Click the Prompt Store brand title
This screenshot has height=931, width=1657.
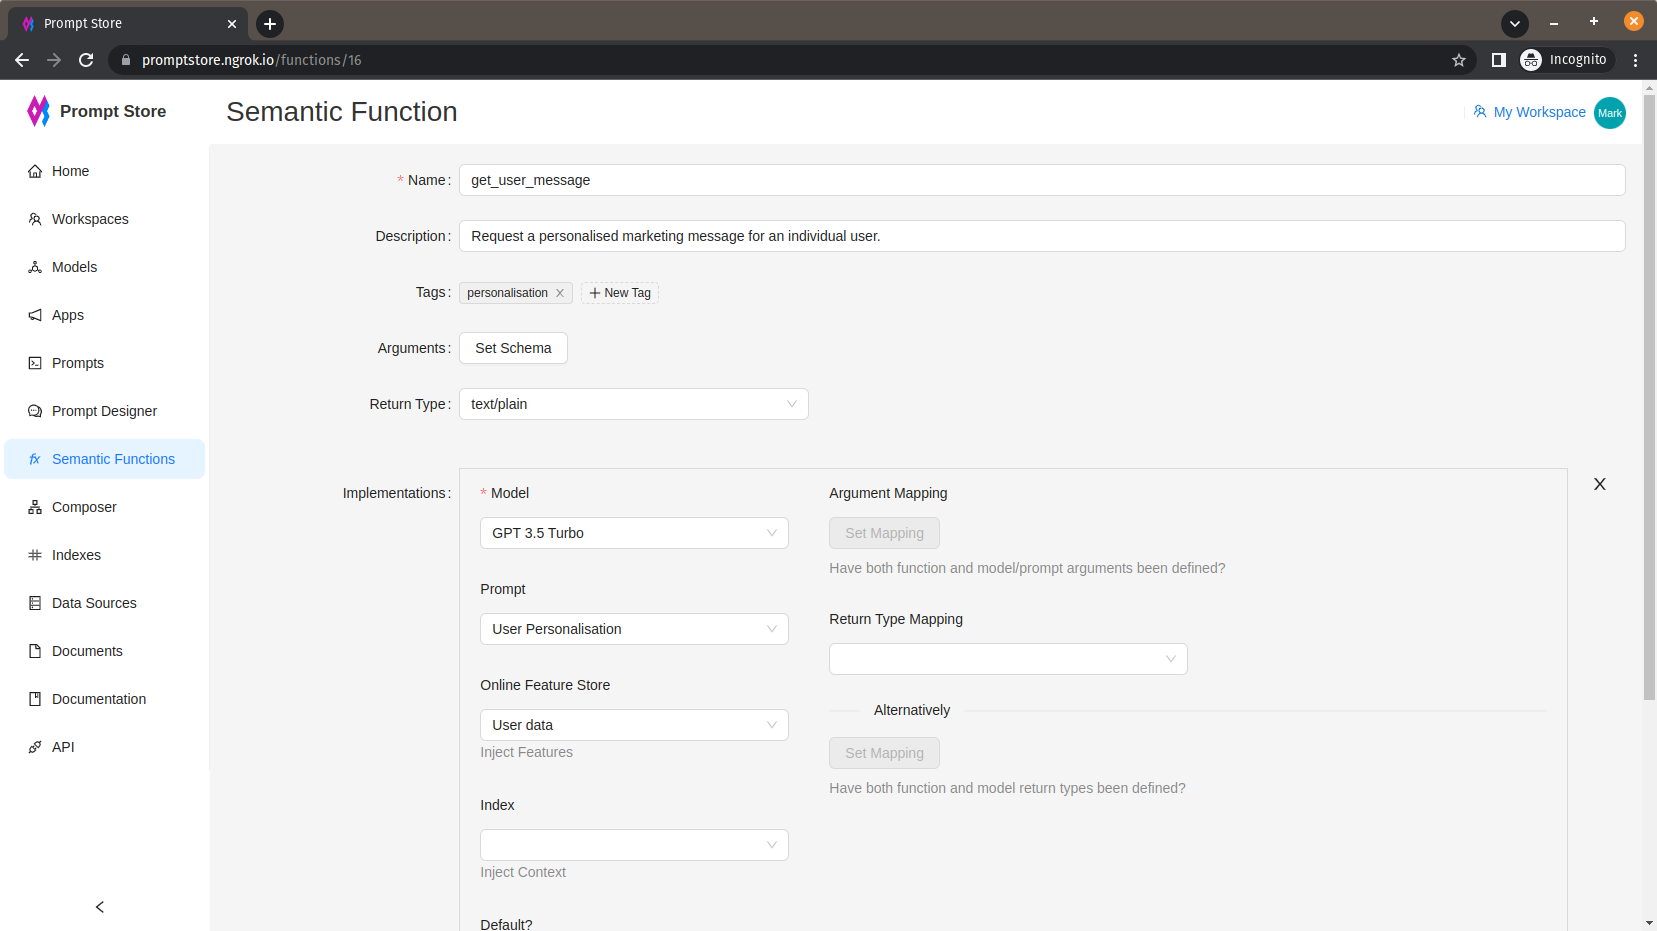[x=113, y=111]
